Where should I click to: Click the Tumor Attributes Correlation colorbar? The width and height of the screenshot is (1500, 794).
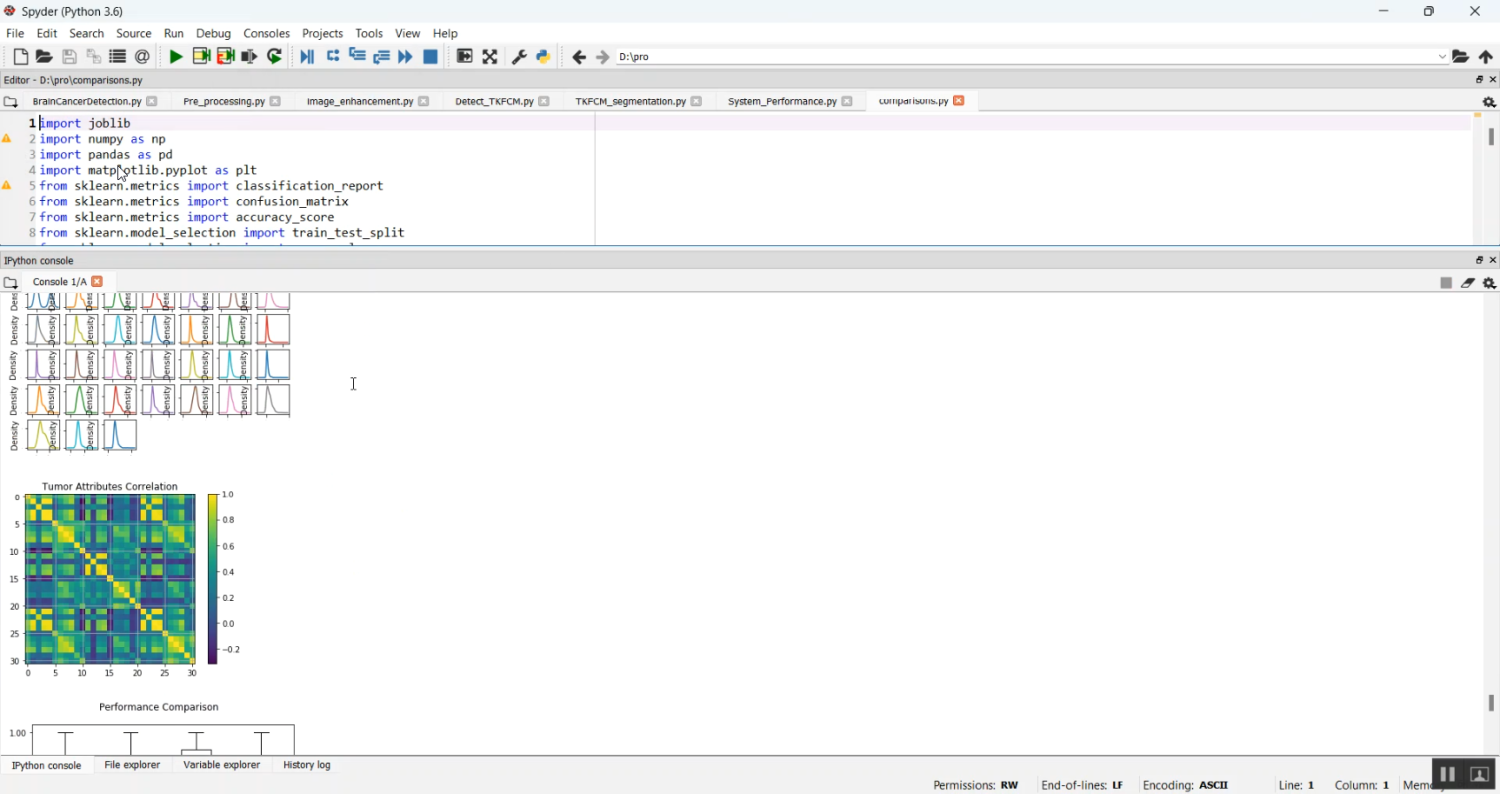(x=213, y=578)
